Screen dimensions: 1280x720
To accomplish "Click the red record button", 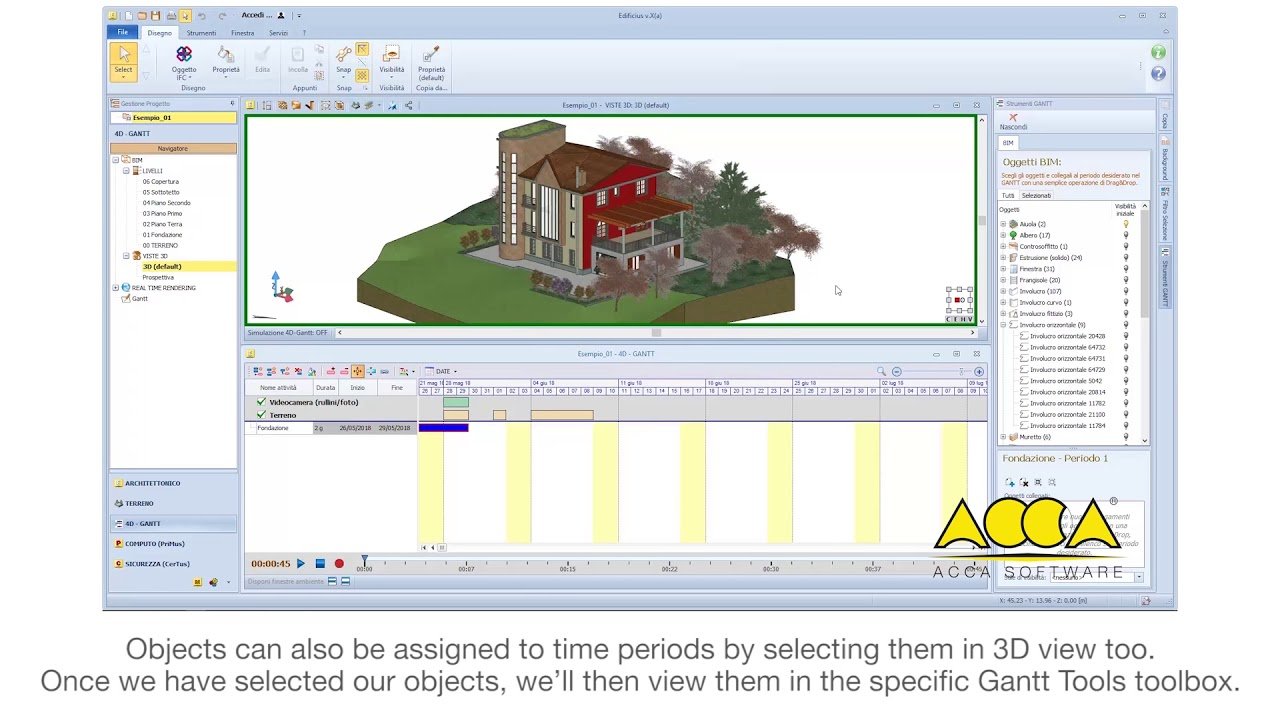I will click(339, 564).
